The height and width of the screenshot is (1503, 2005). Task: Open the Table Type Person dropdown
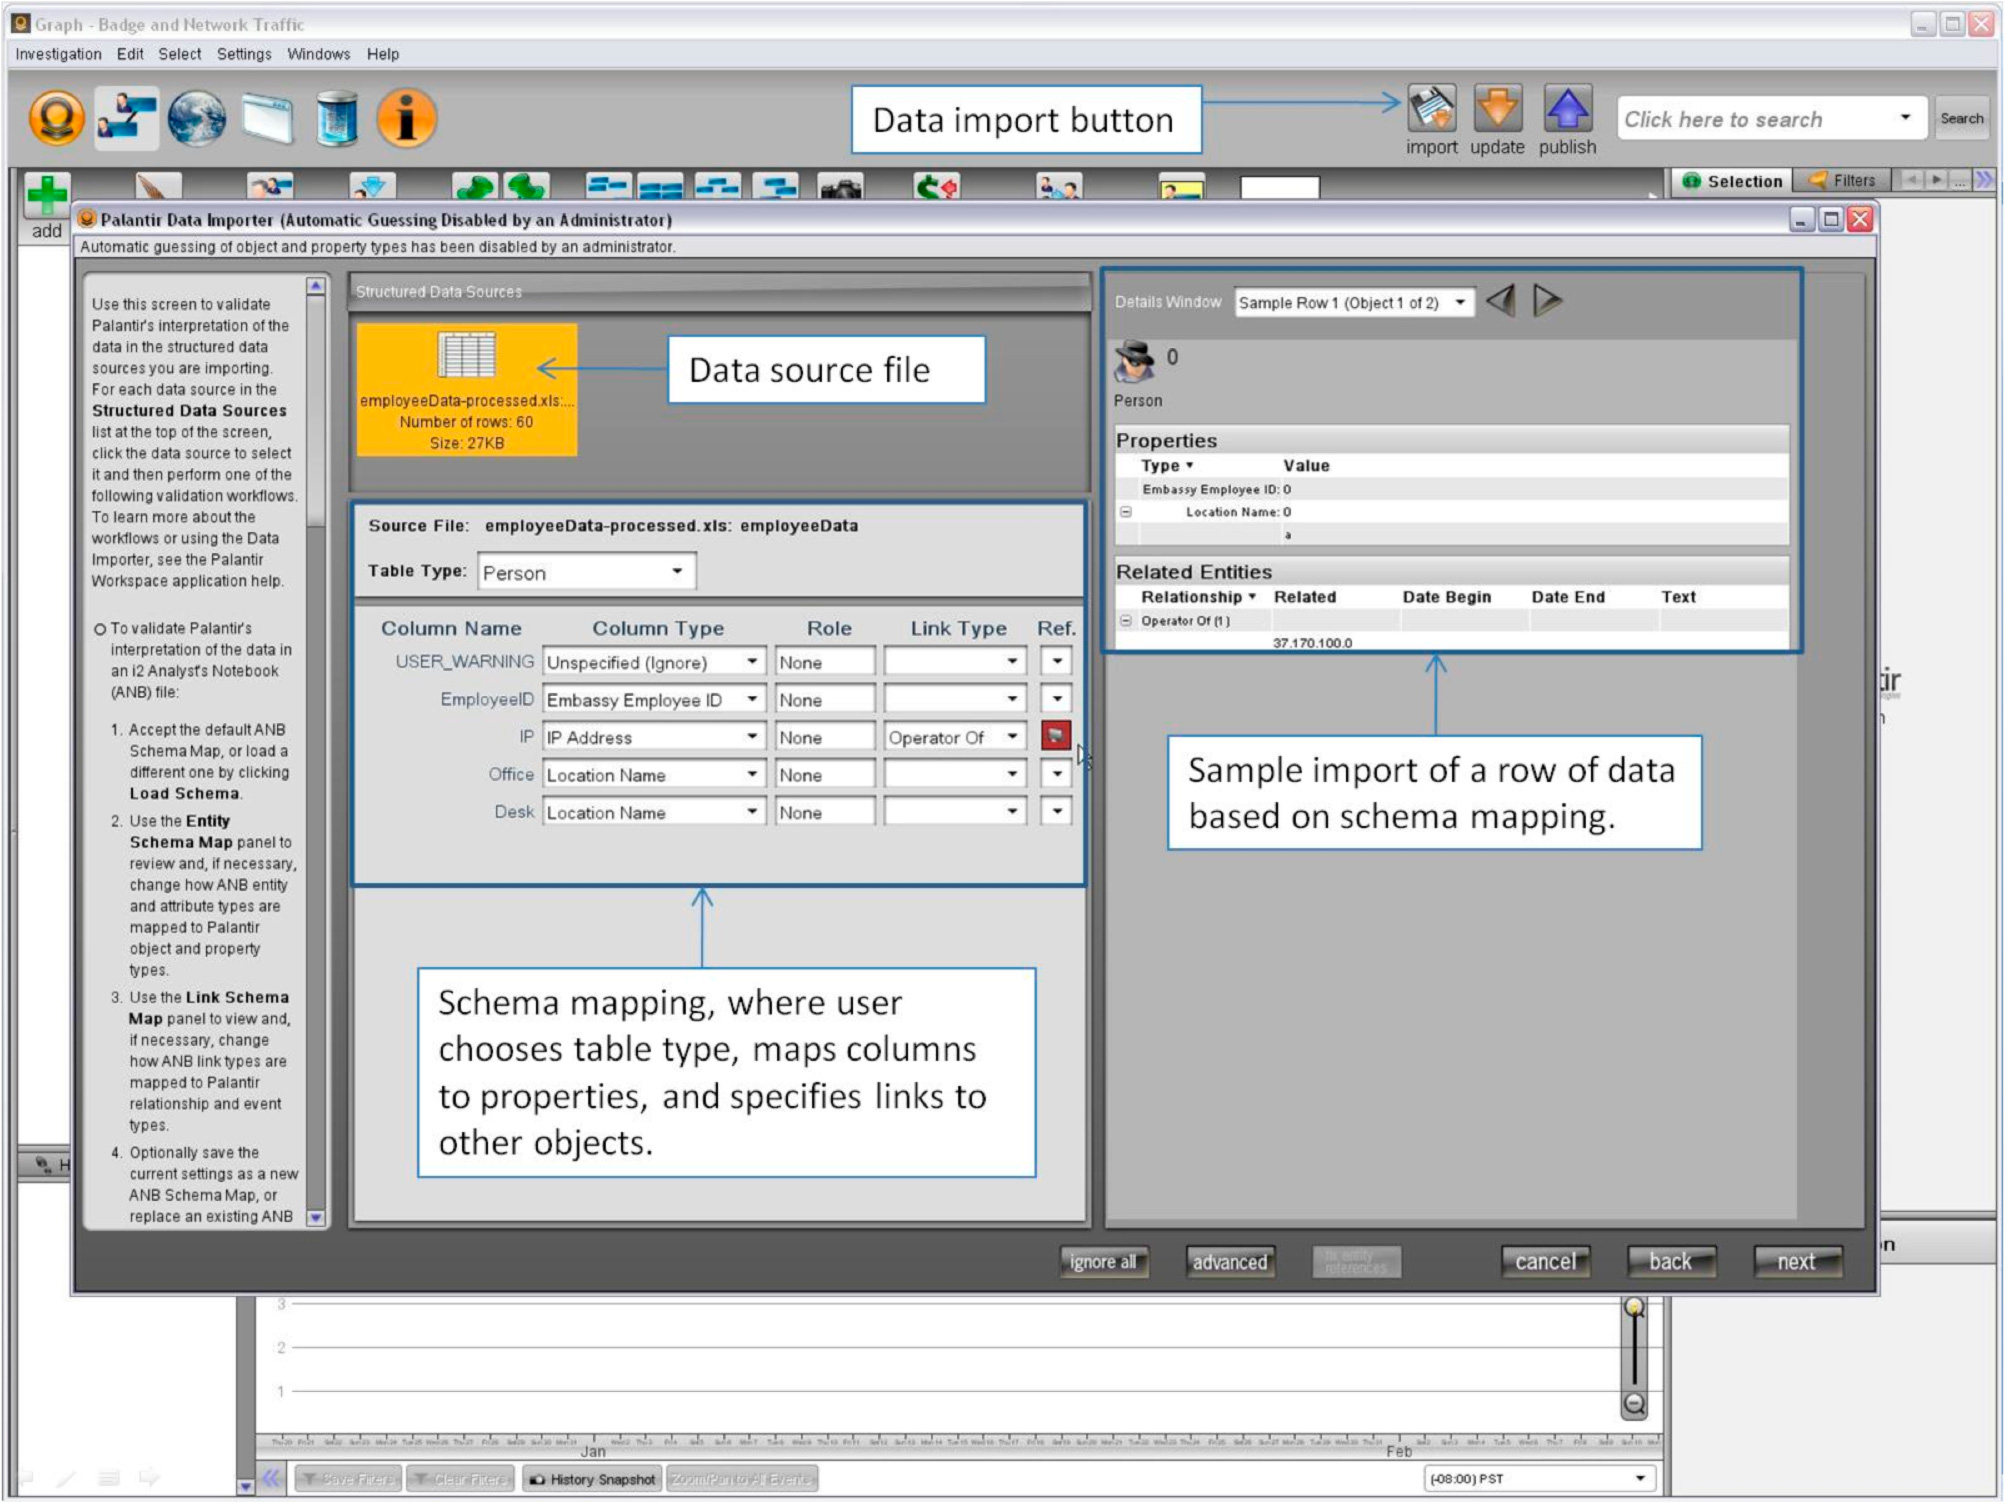click(586, 572)
